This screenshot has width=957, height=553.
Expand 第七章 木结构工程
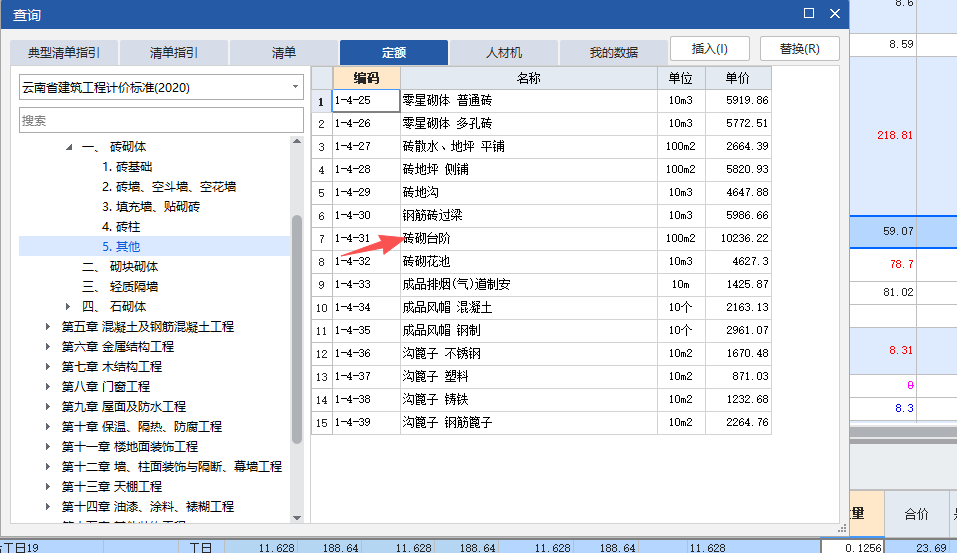(x=48, y=367)
